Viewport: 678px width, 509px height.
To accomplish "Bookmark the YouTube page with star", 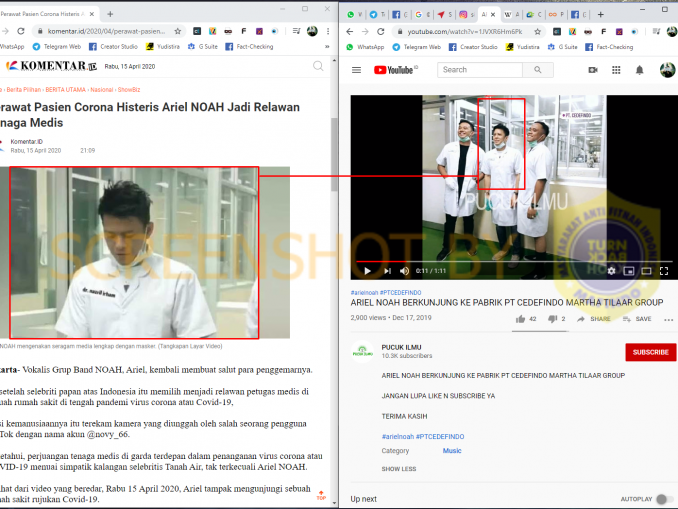I will pos(537,32).
